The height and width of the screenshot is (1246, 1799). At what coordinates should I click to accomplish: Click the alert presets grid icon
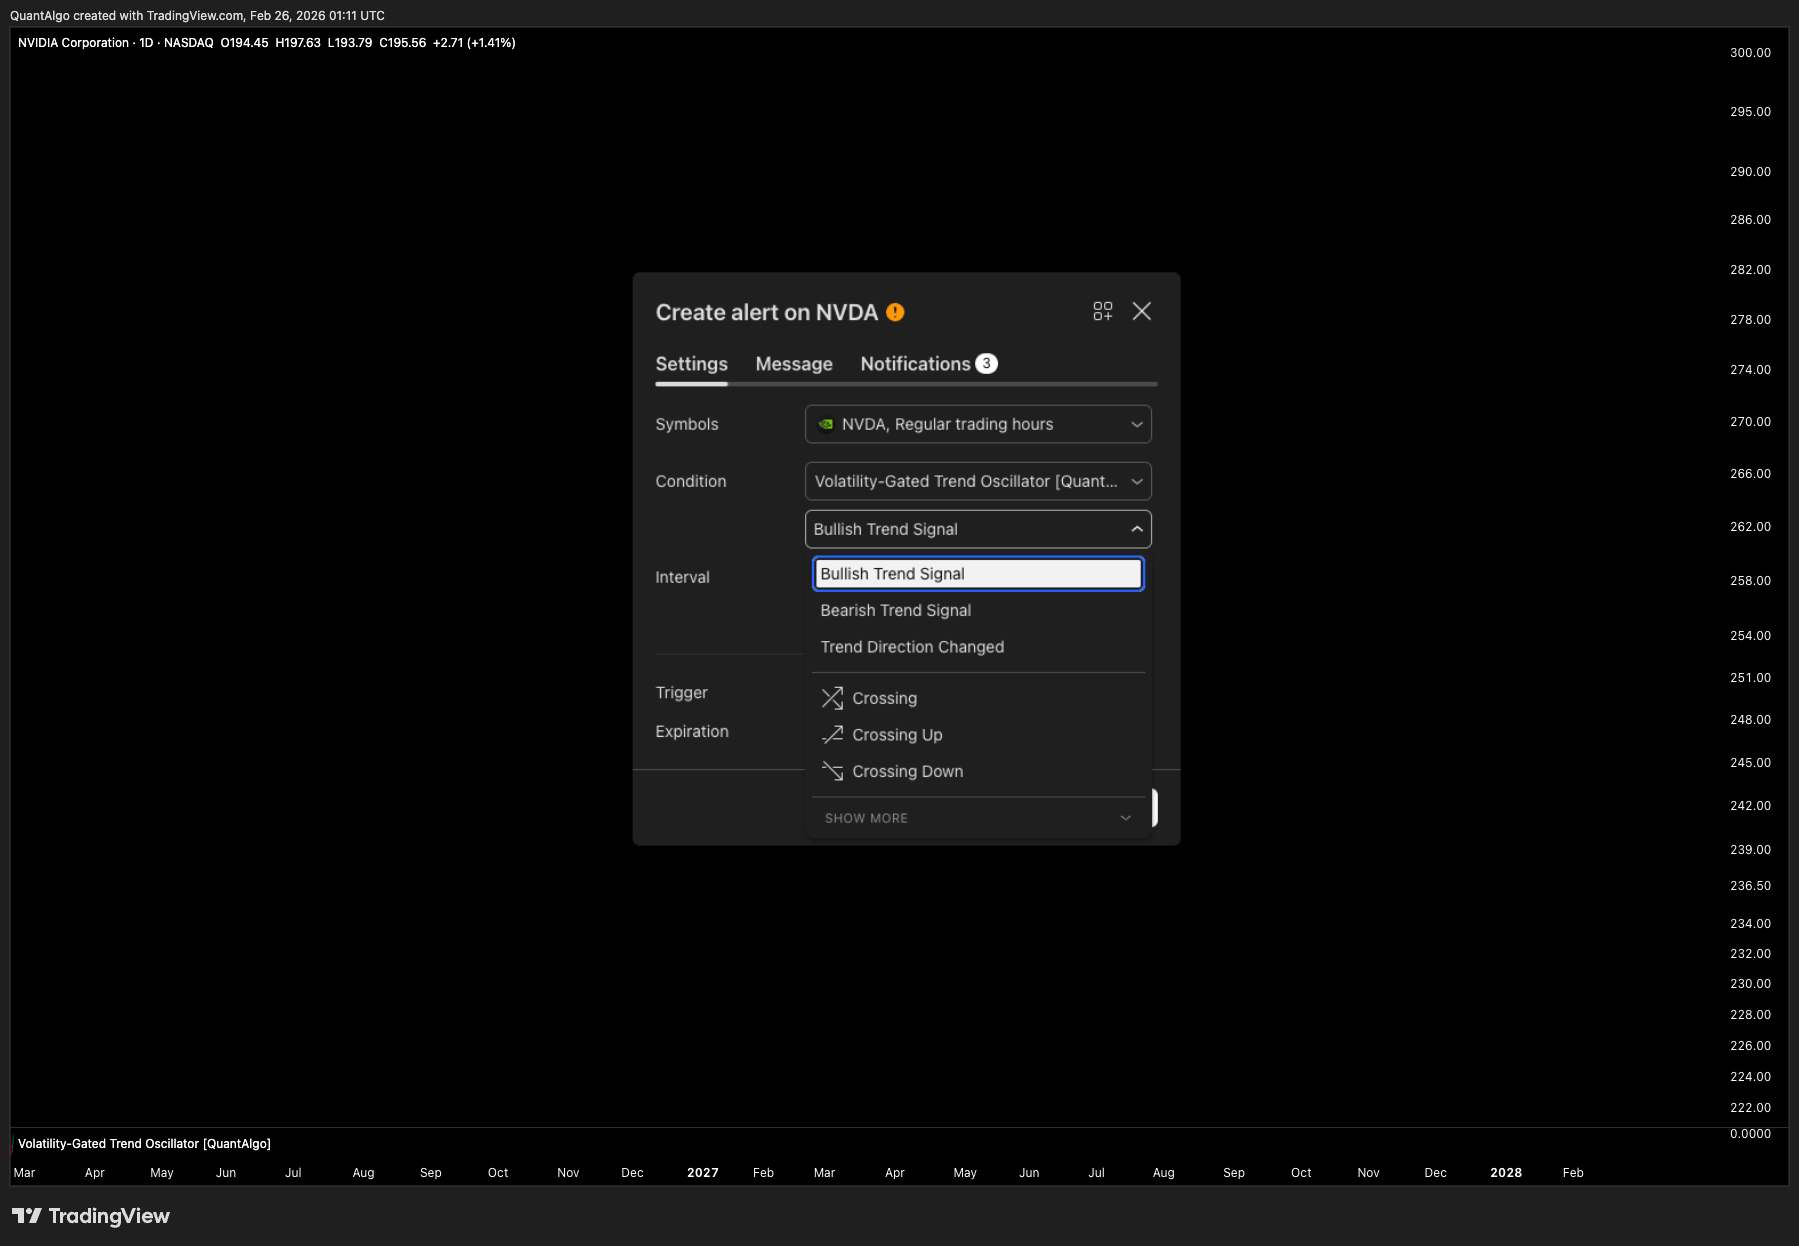pyautogui.click(x=1102, y=312)
